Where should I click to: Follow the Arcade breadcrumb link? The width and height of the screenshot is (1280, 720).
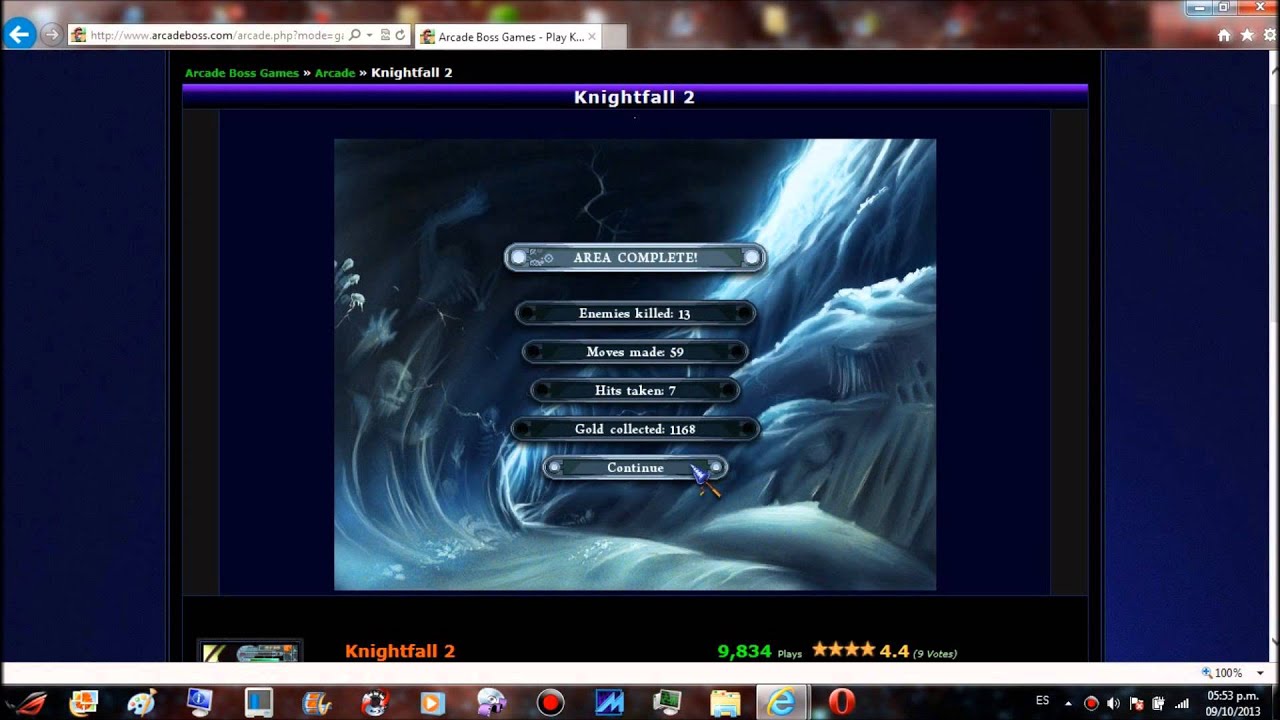coord(335,73)
